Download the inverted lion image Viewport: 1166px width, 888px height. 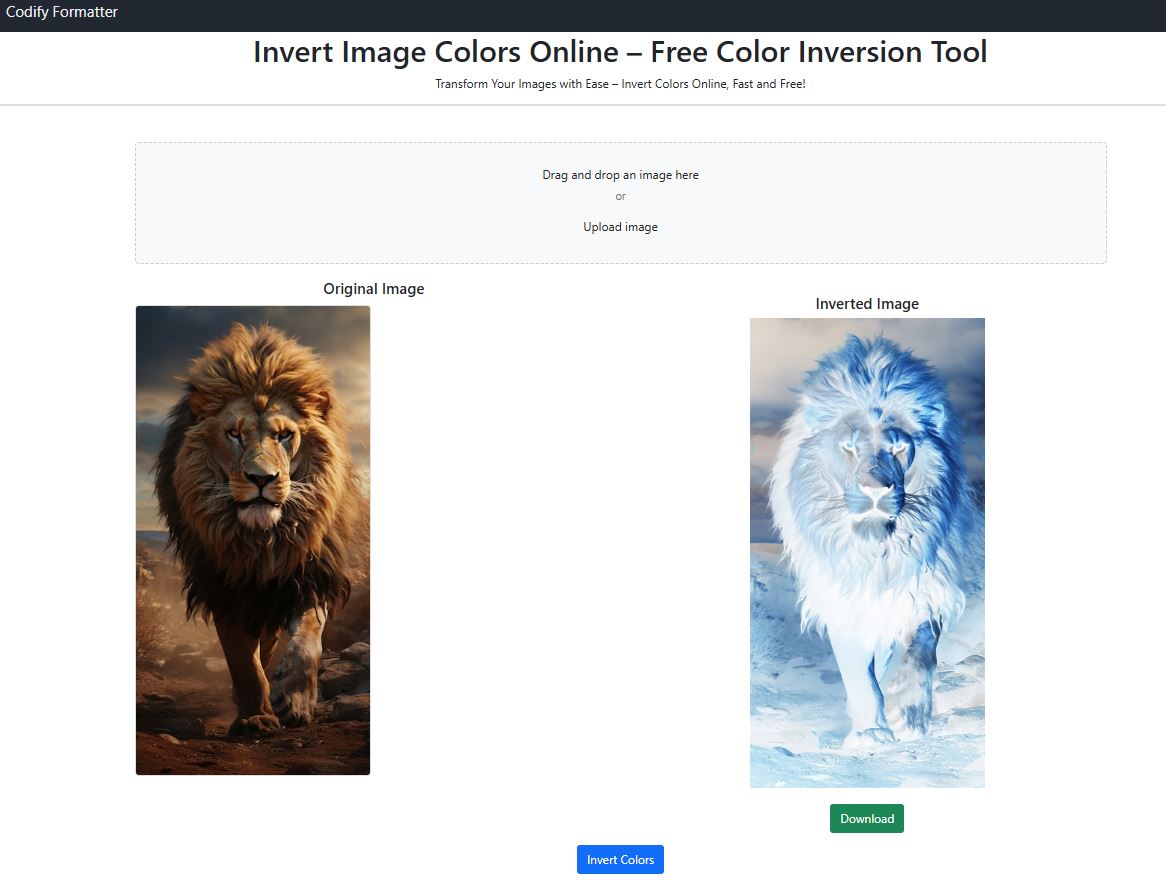[866, 818]
